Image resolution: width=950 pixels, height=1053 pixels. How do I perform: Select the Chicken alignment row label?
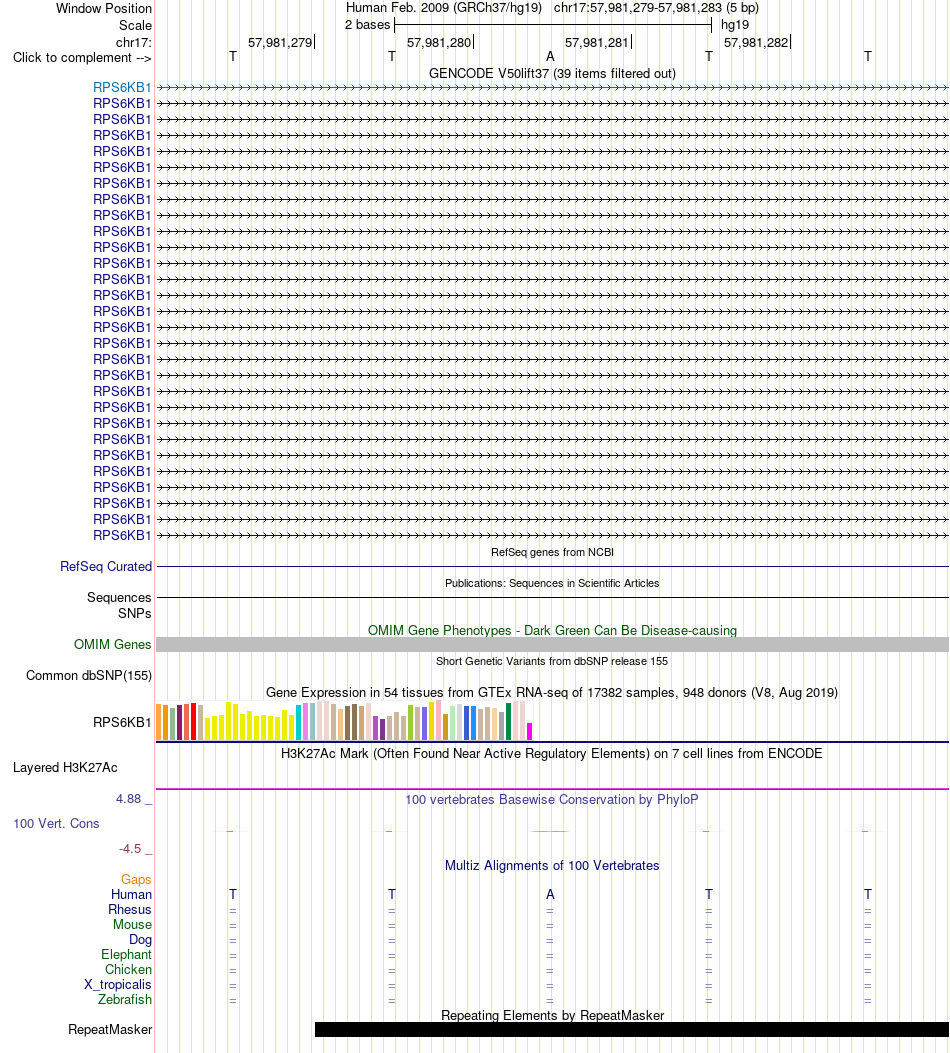coord(128,970)
